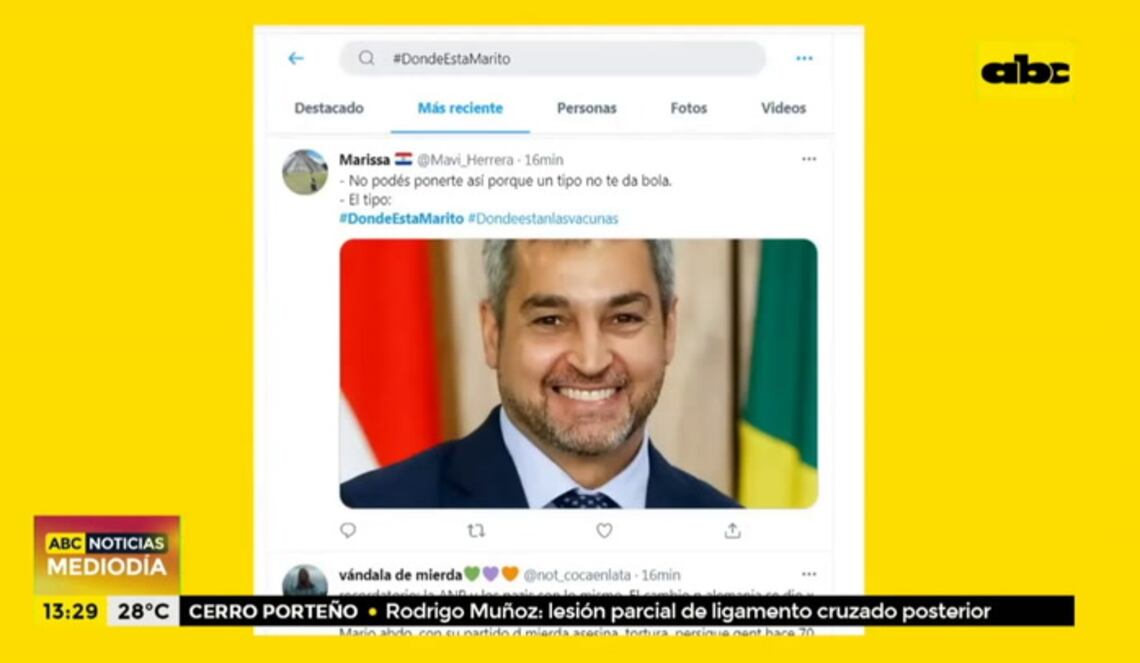Open the Personas tab
The height and width of the screenshot is (663, 1140).
coord(587,108)
